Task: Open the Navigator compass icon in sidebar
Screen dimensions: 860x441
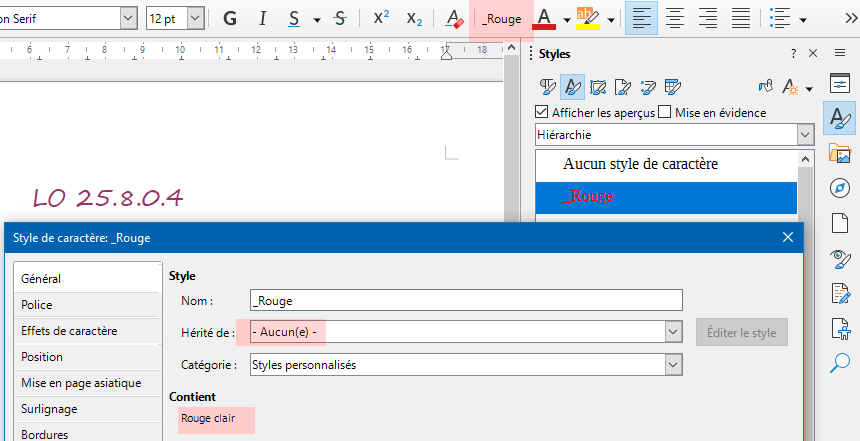Action: (x=840, y=189)
